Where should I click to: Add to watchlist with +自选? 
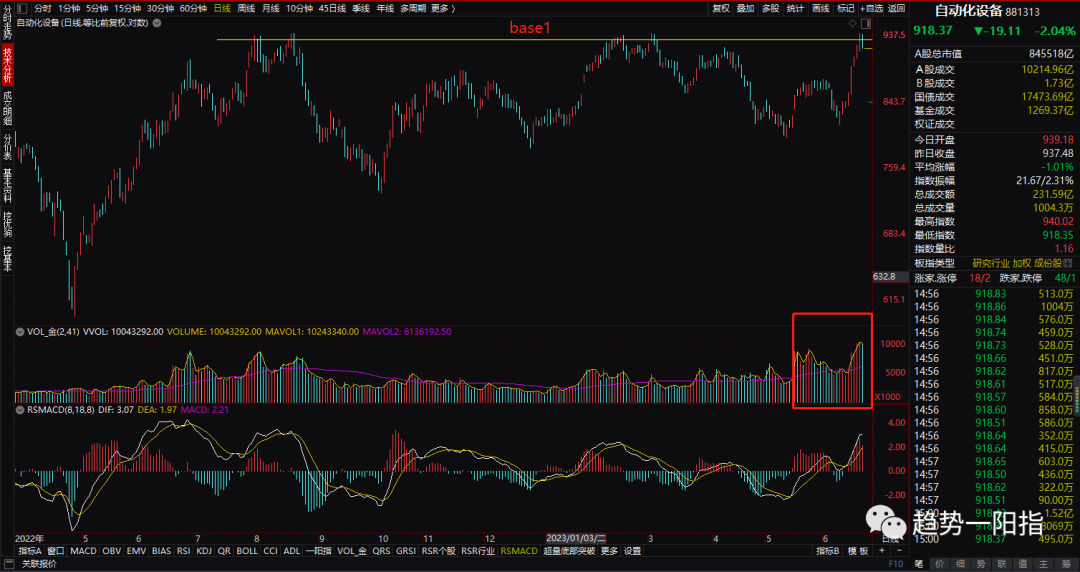pos(871,8)
